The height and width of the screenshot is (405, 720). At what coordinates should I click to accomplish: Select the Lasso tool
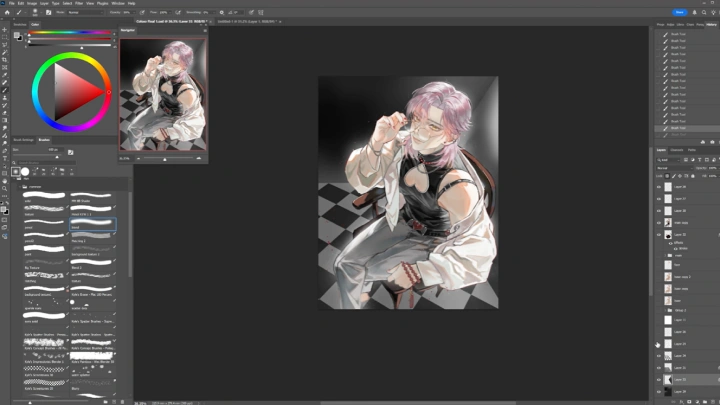click(x=5, y=45)
